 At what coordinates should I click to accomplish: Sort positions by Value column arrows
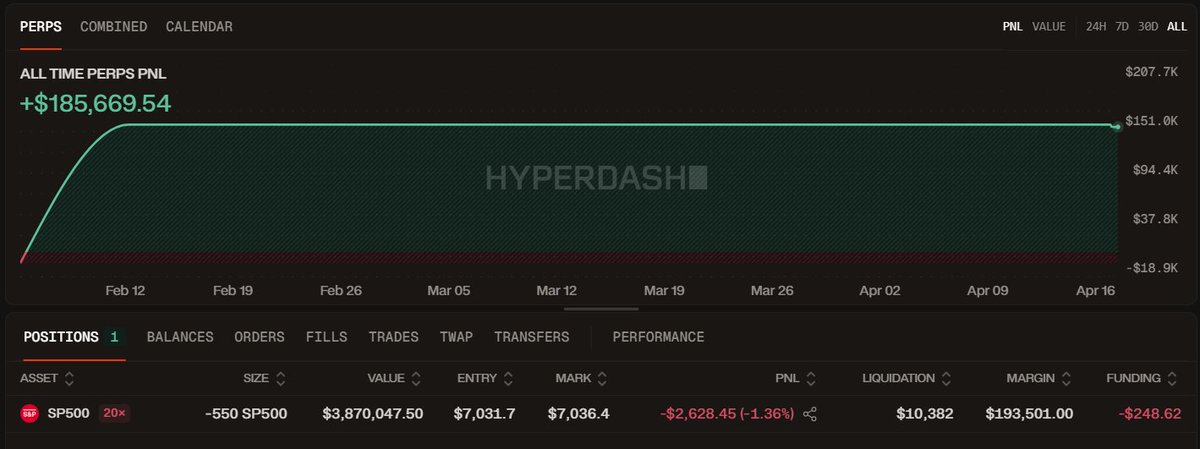[x=418, y=379]
